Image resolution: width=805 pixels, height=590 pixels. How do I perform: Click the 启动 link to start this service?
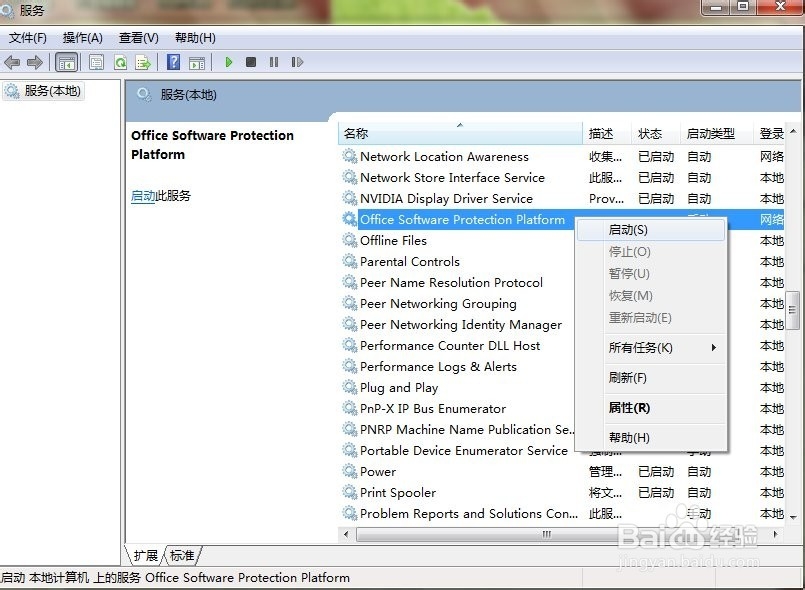click(143, 196)
